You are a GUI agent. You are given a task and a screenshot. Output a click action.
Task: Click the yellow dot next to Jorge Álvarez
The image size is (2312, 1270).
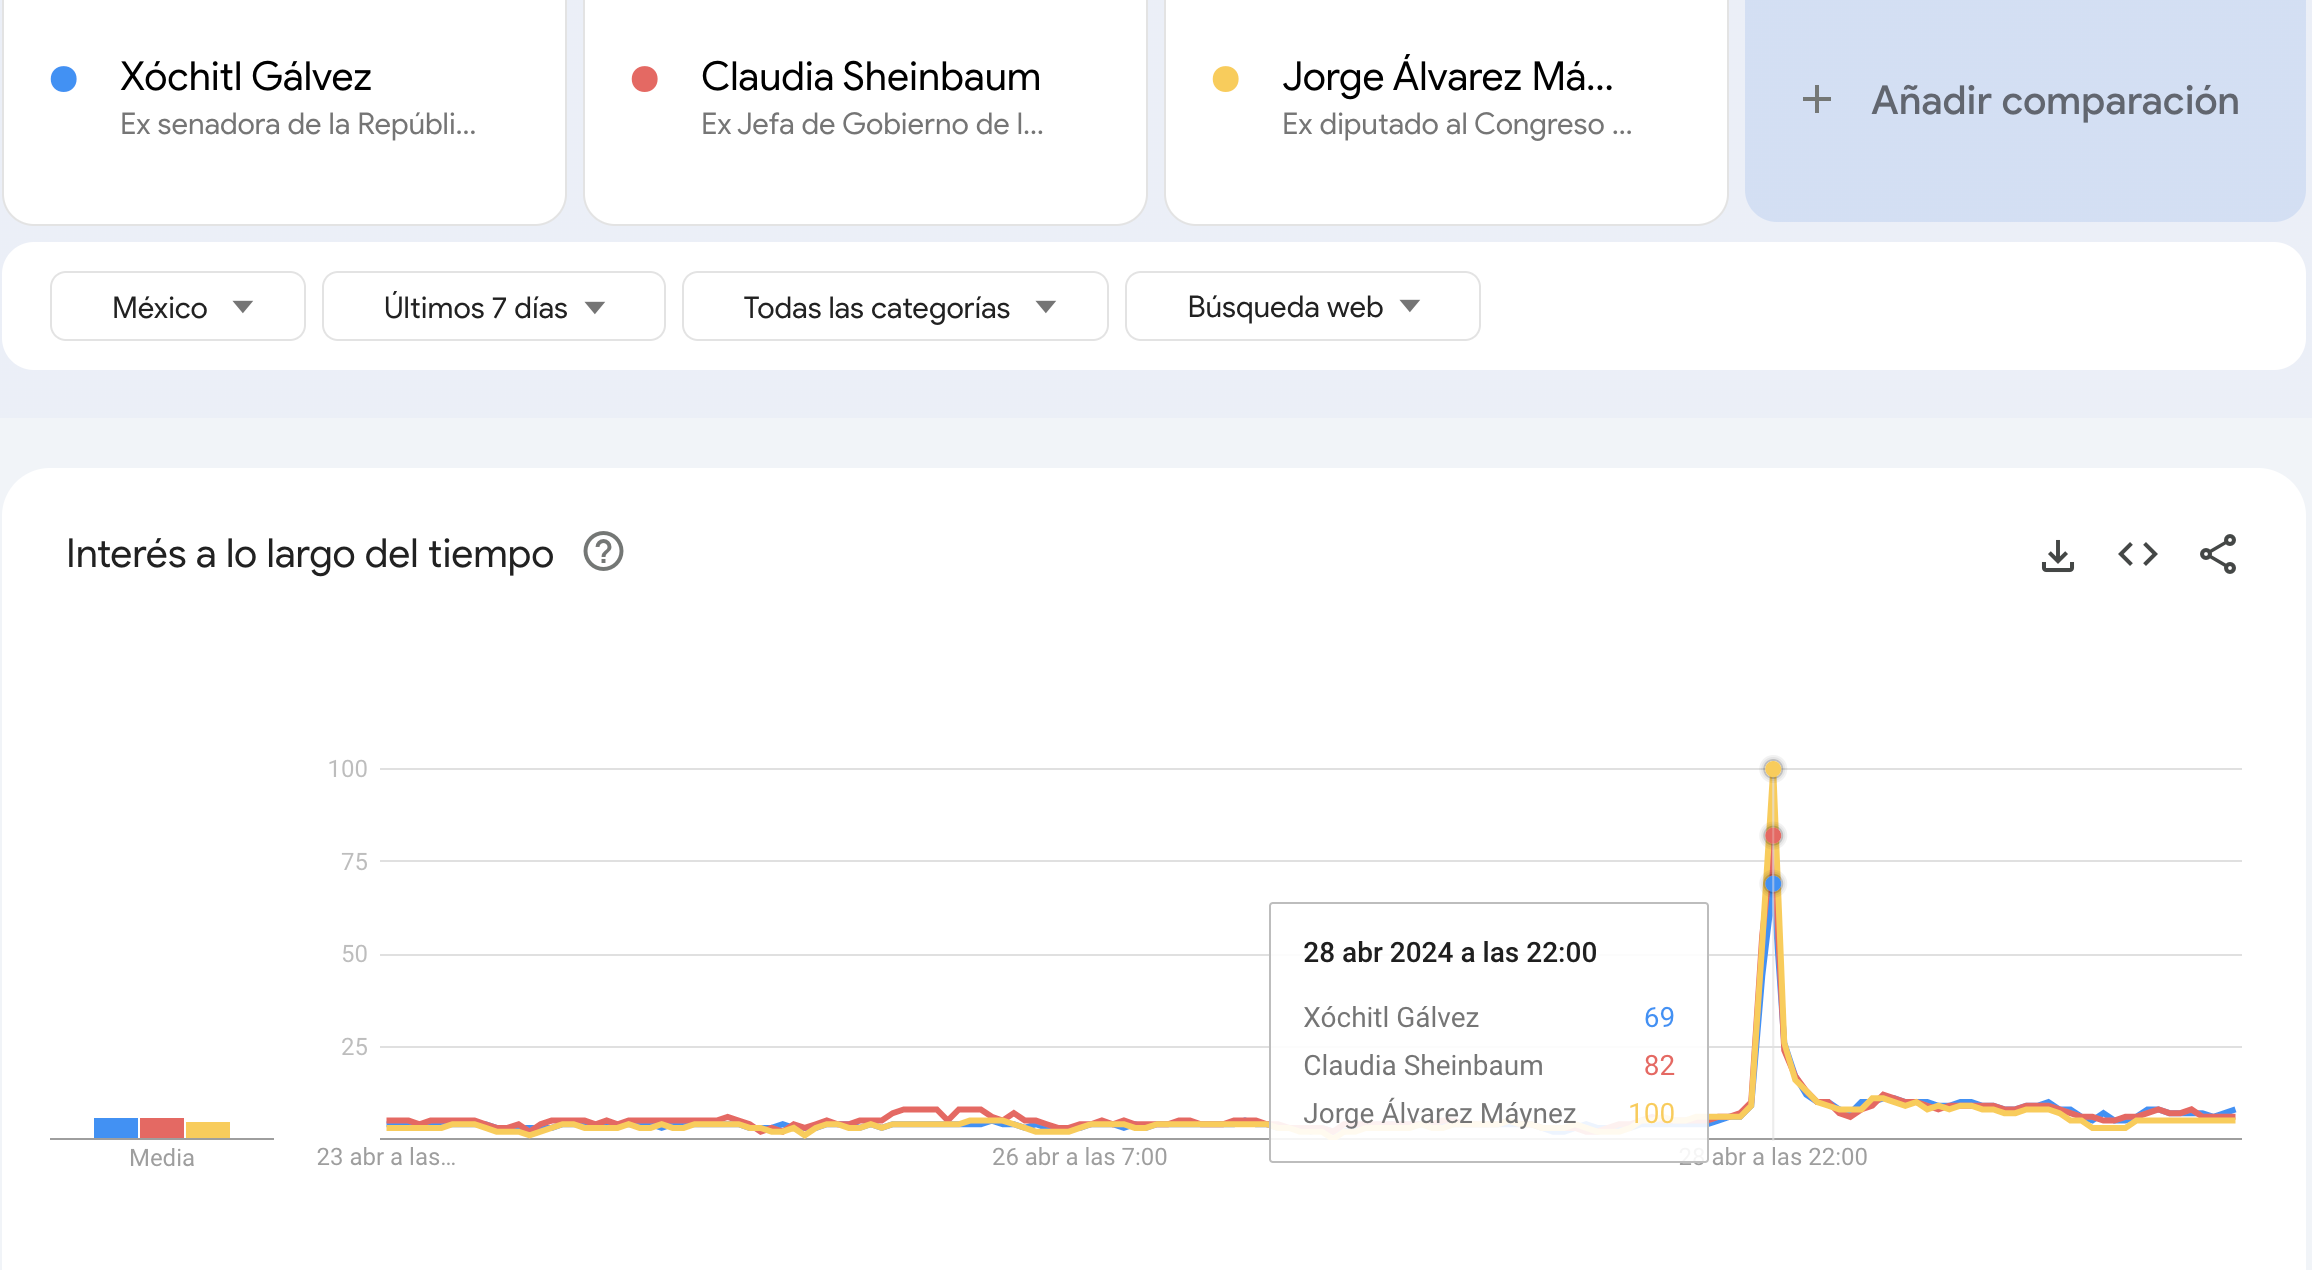pos(1226,79)
